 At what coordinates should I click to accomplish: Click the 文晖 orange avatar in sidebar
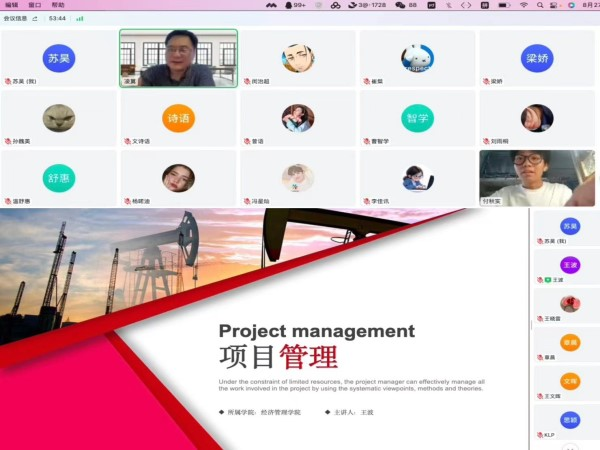coord(570,381)
